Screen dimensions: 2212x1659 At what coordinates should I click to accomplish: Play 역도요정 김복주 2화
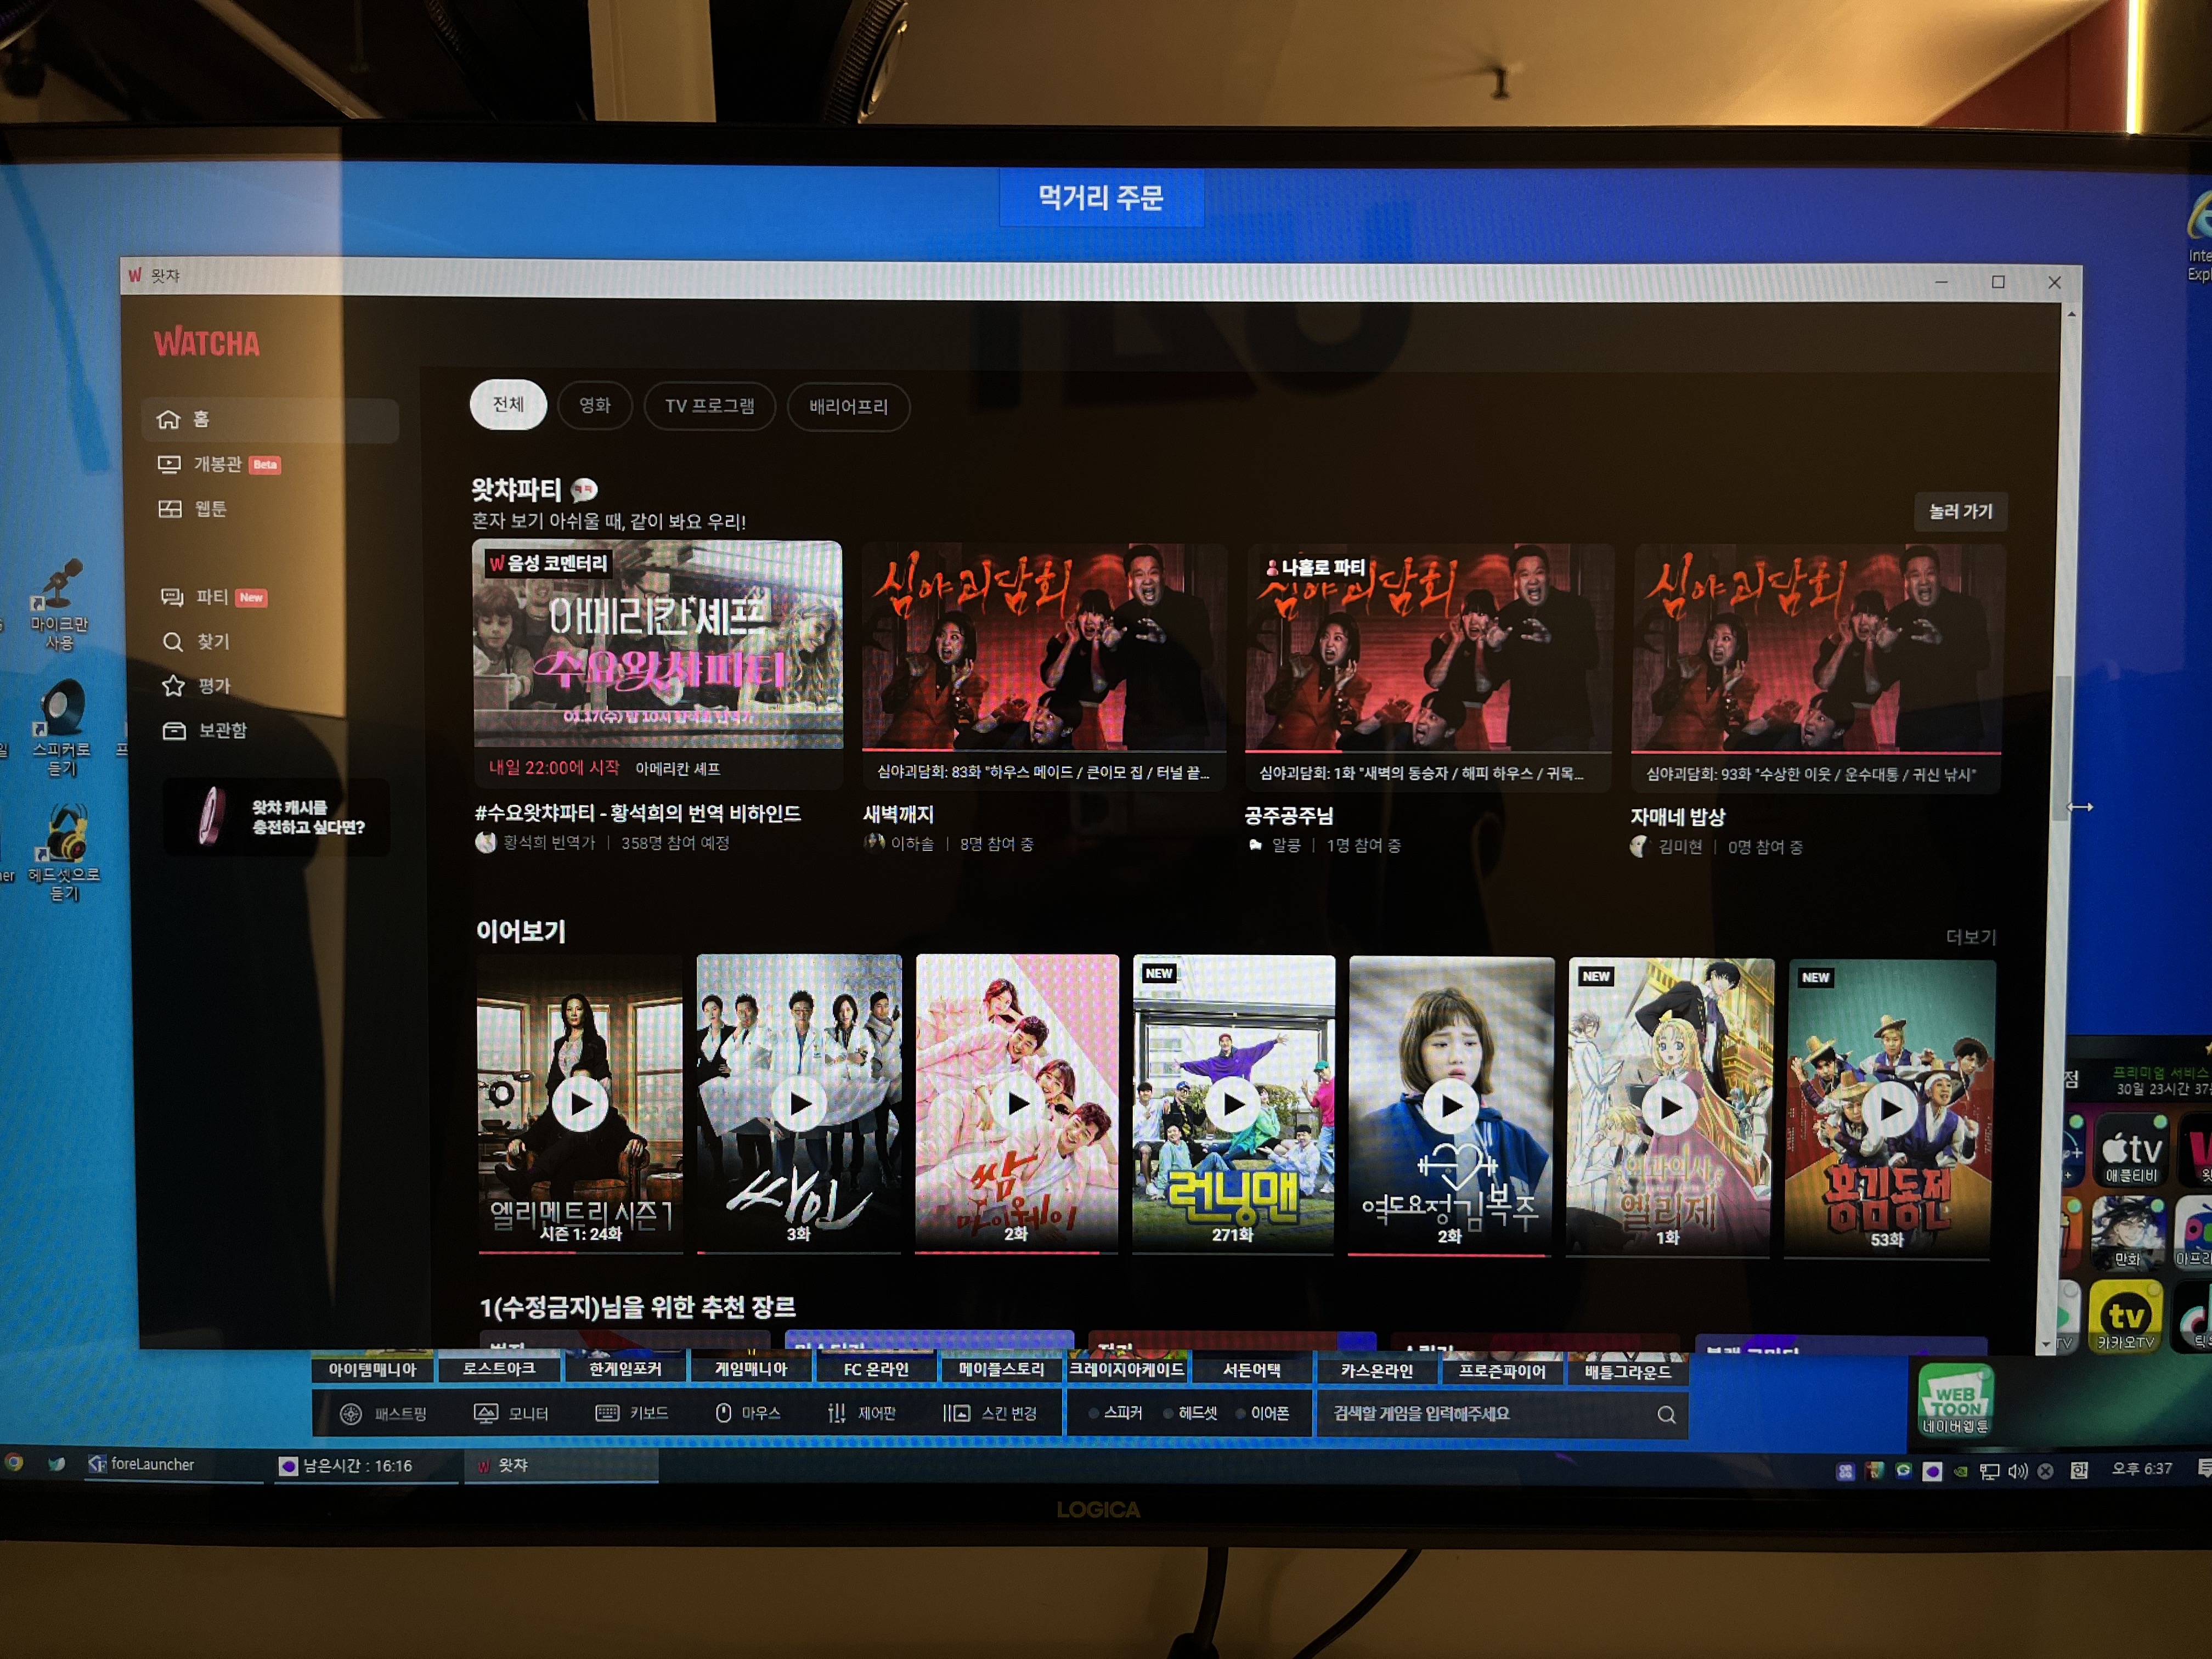[x=1451, y=1106]
